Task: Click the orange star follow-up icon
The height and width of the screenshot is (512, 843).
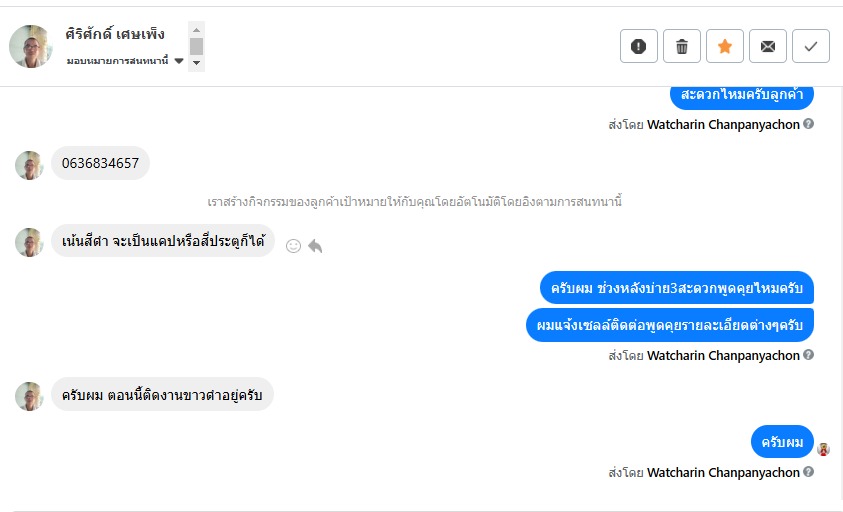Action: 725,46
